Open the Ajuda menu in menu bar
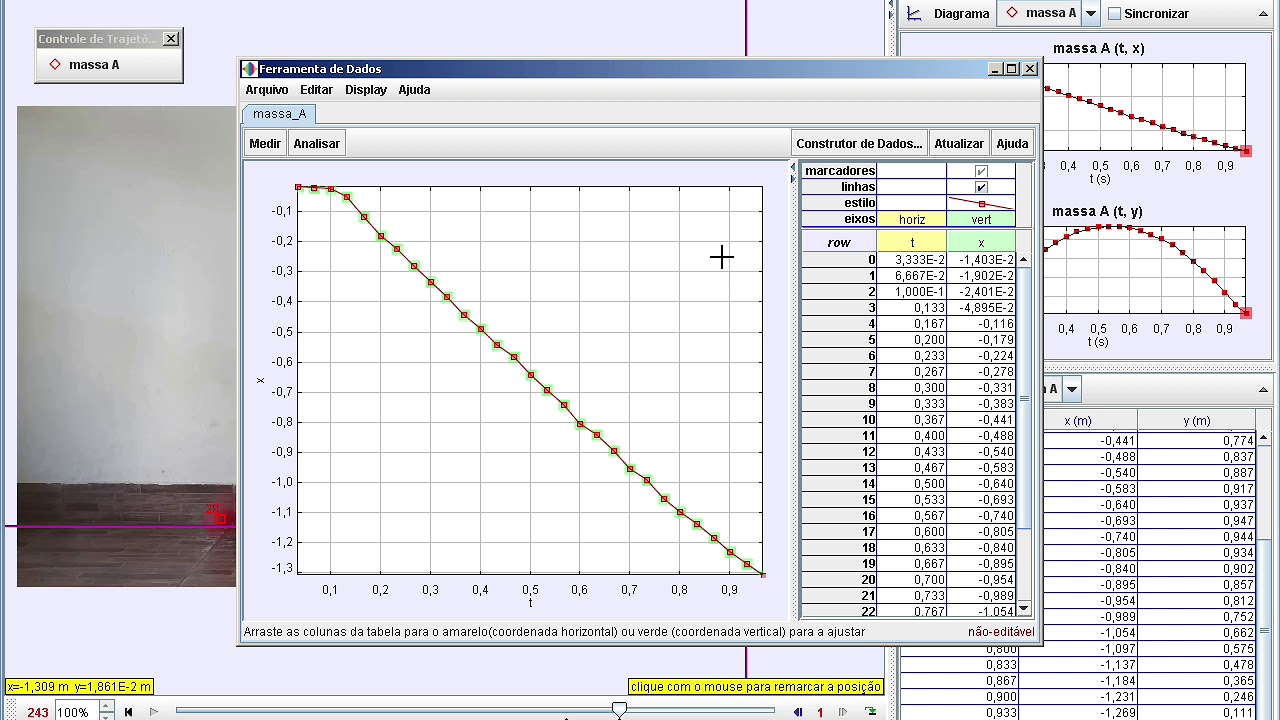The height and width of the screenshot is (720, 1280). click(x=414, y=90)
